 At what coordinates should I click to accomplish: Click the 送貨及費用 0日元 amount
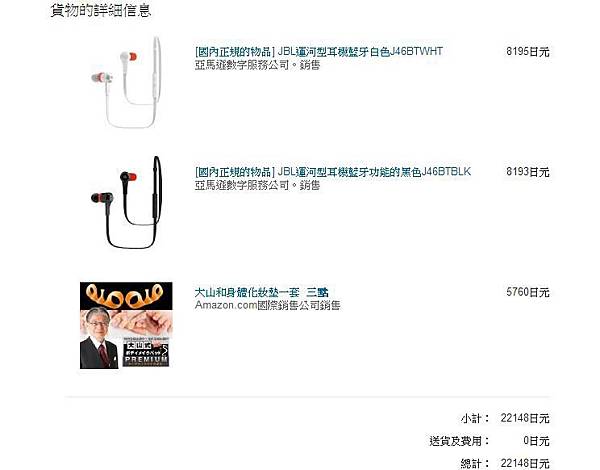point(536,441)
